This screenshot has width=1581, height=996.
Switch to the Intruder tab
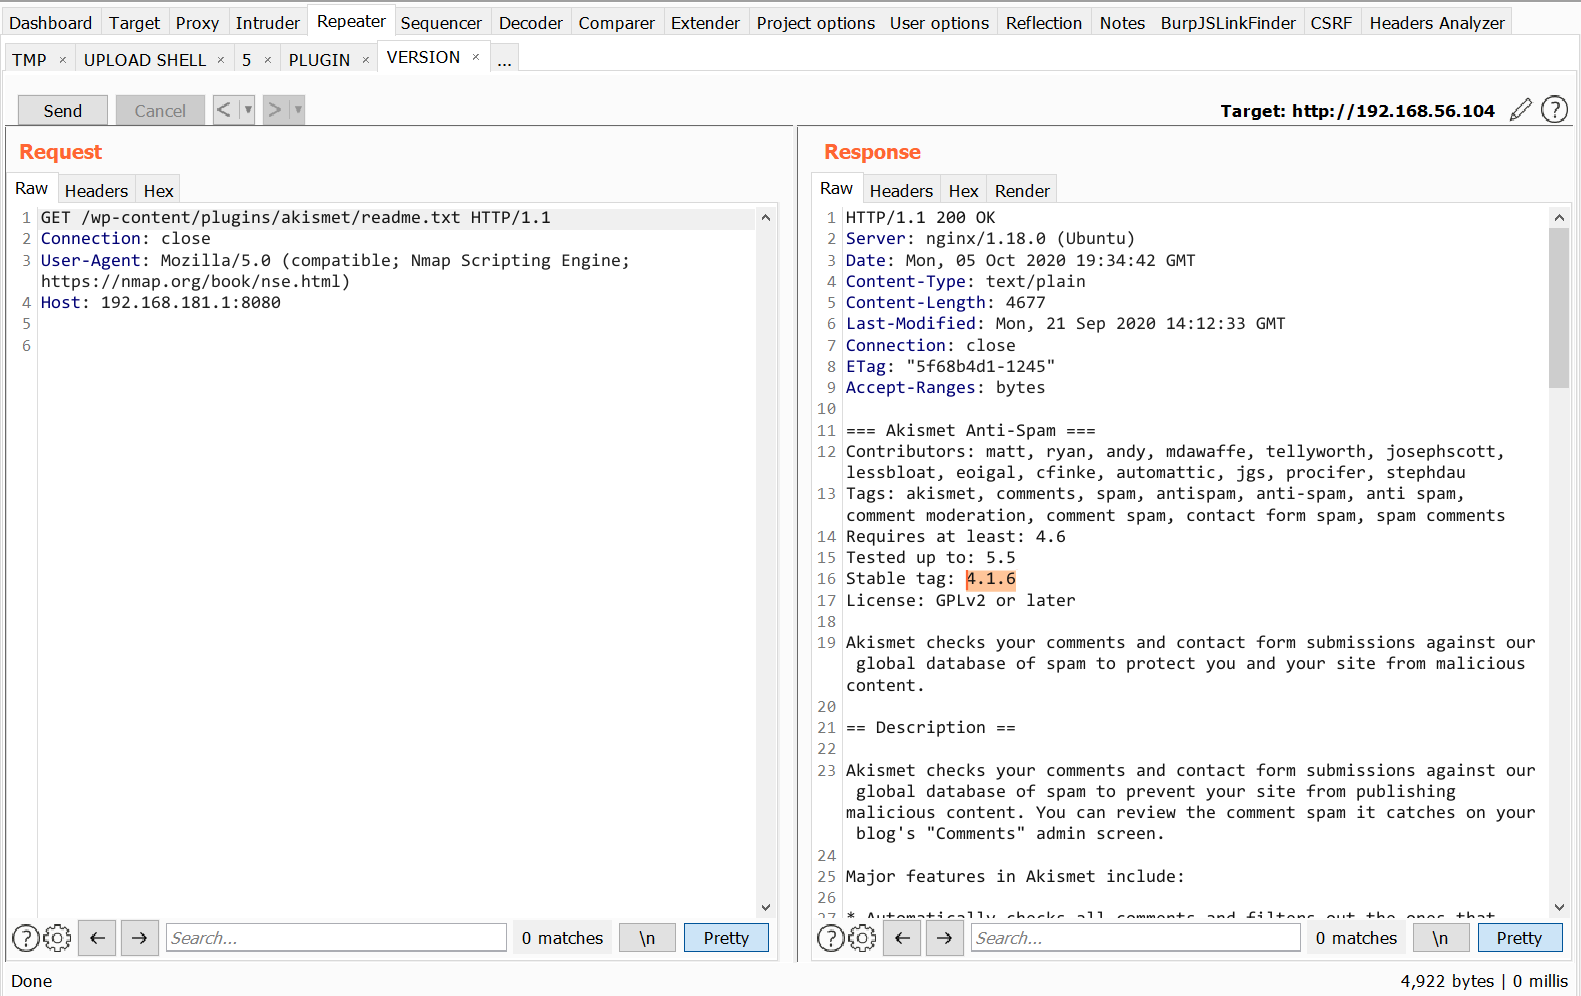[267, 22]
